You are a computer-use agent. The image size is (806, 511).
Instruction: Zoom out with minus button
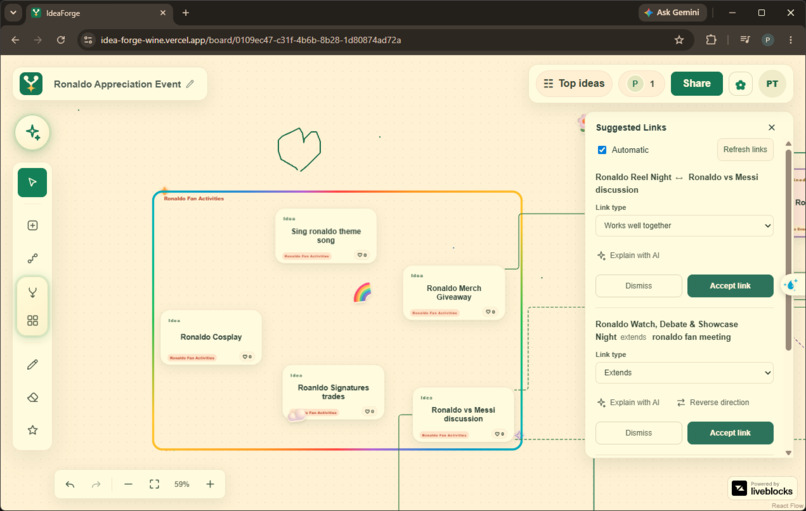[x=129, y=484]
